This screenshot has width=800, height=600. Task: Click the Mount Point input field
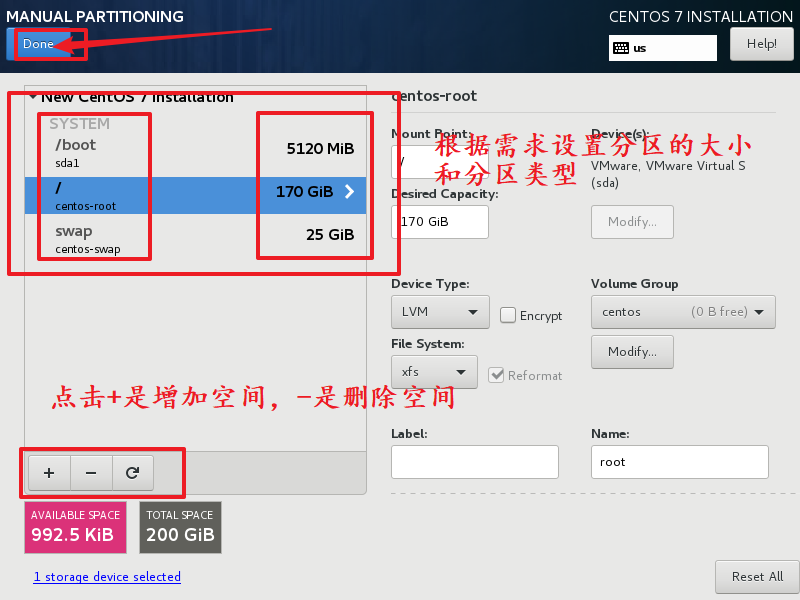(x=440, y=162)
